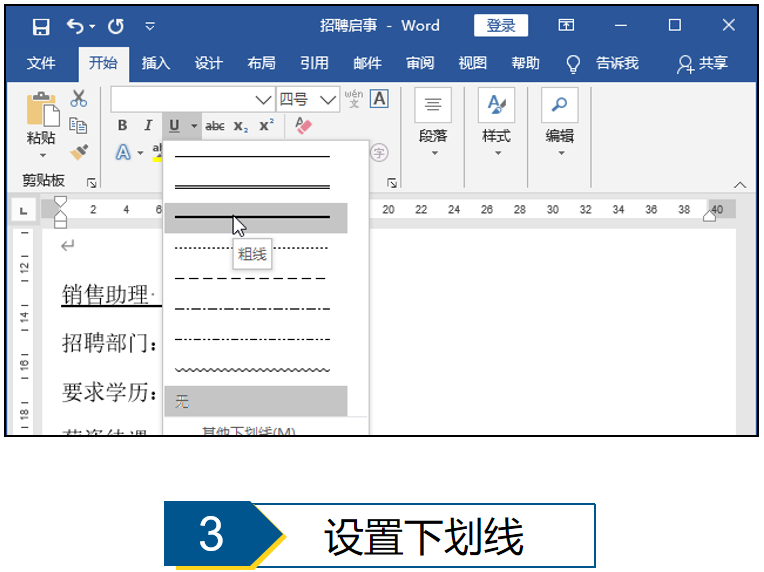Toggle Underline U button
This screenshot has height=572, width=764.
[x=174, y=126]
